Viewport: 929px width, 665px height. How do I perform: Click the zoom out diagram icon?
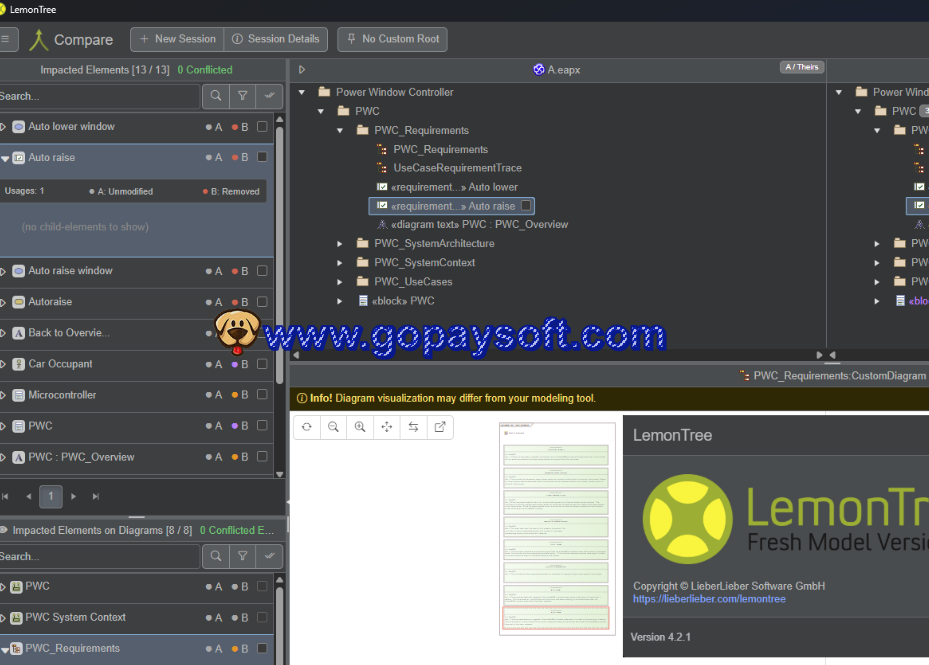[333, 427]
